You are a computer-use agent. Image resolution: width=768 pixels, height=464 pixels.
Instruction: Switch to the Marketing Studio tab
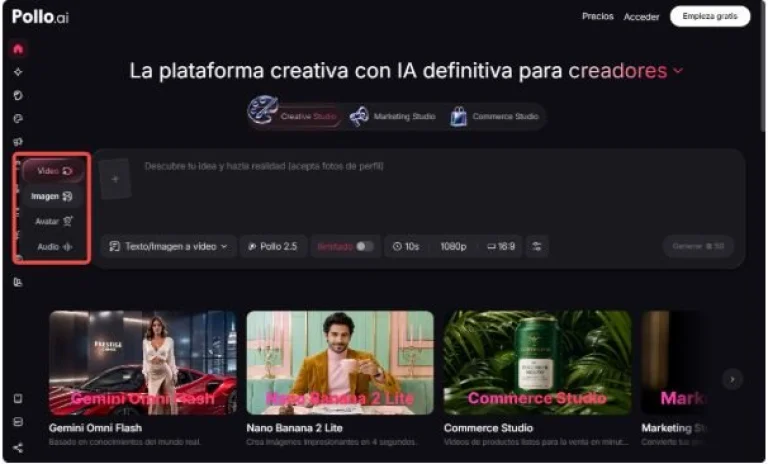pyautogui.click(x=393, y=117)
